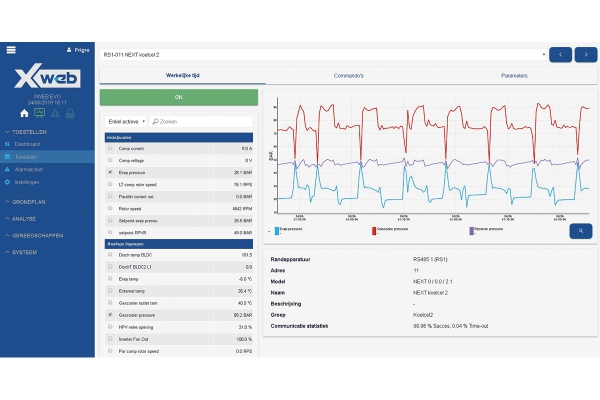
Task: Check the LT comp rotor speed checkbox
Action: click(x=110, y=184)
